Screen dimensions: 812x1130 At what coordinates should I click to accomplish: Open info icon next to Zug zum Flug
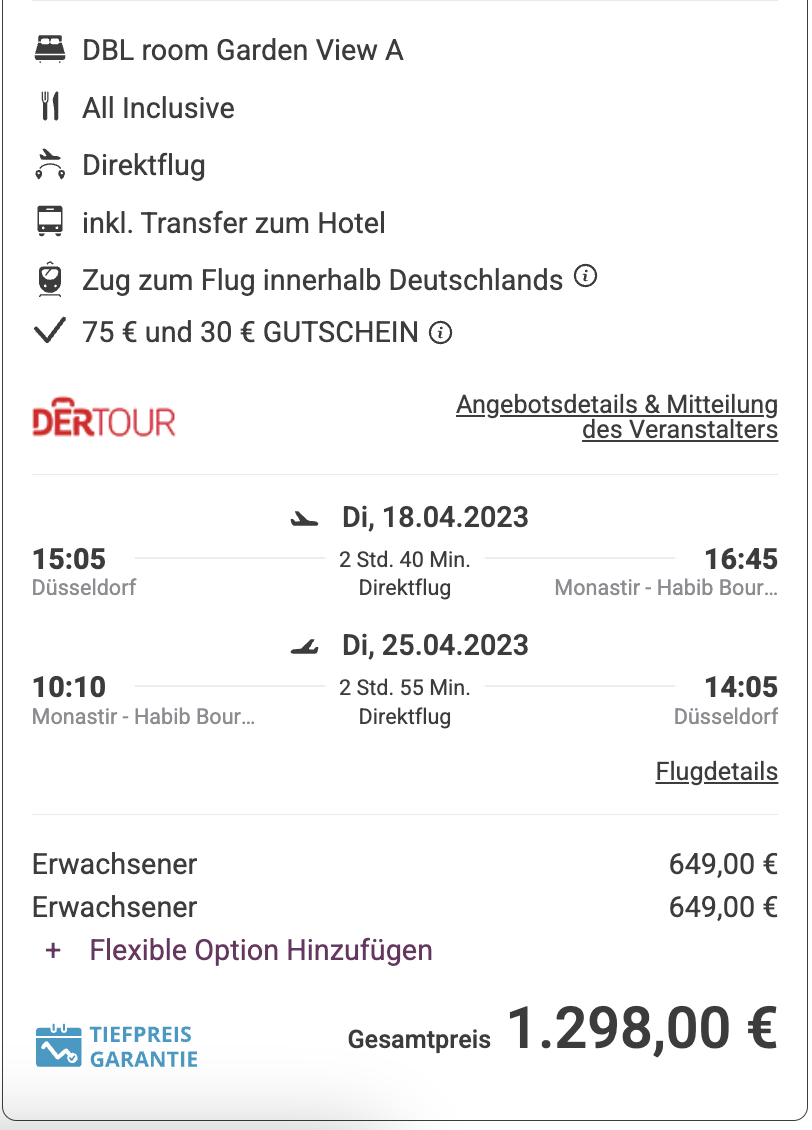(x=585, y=276)
